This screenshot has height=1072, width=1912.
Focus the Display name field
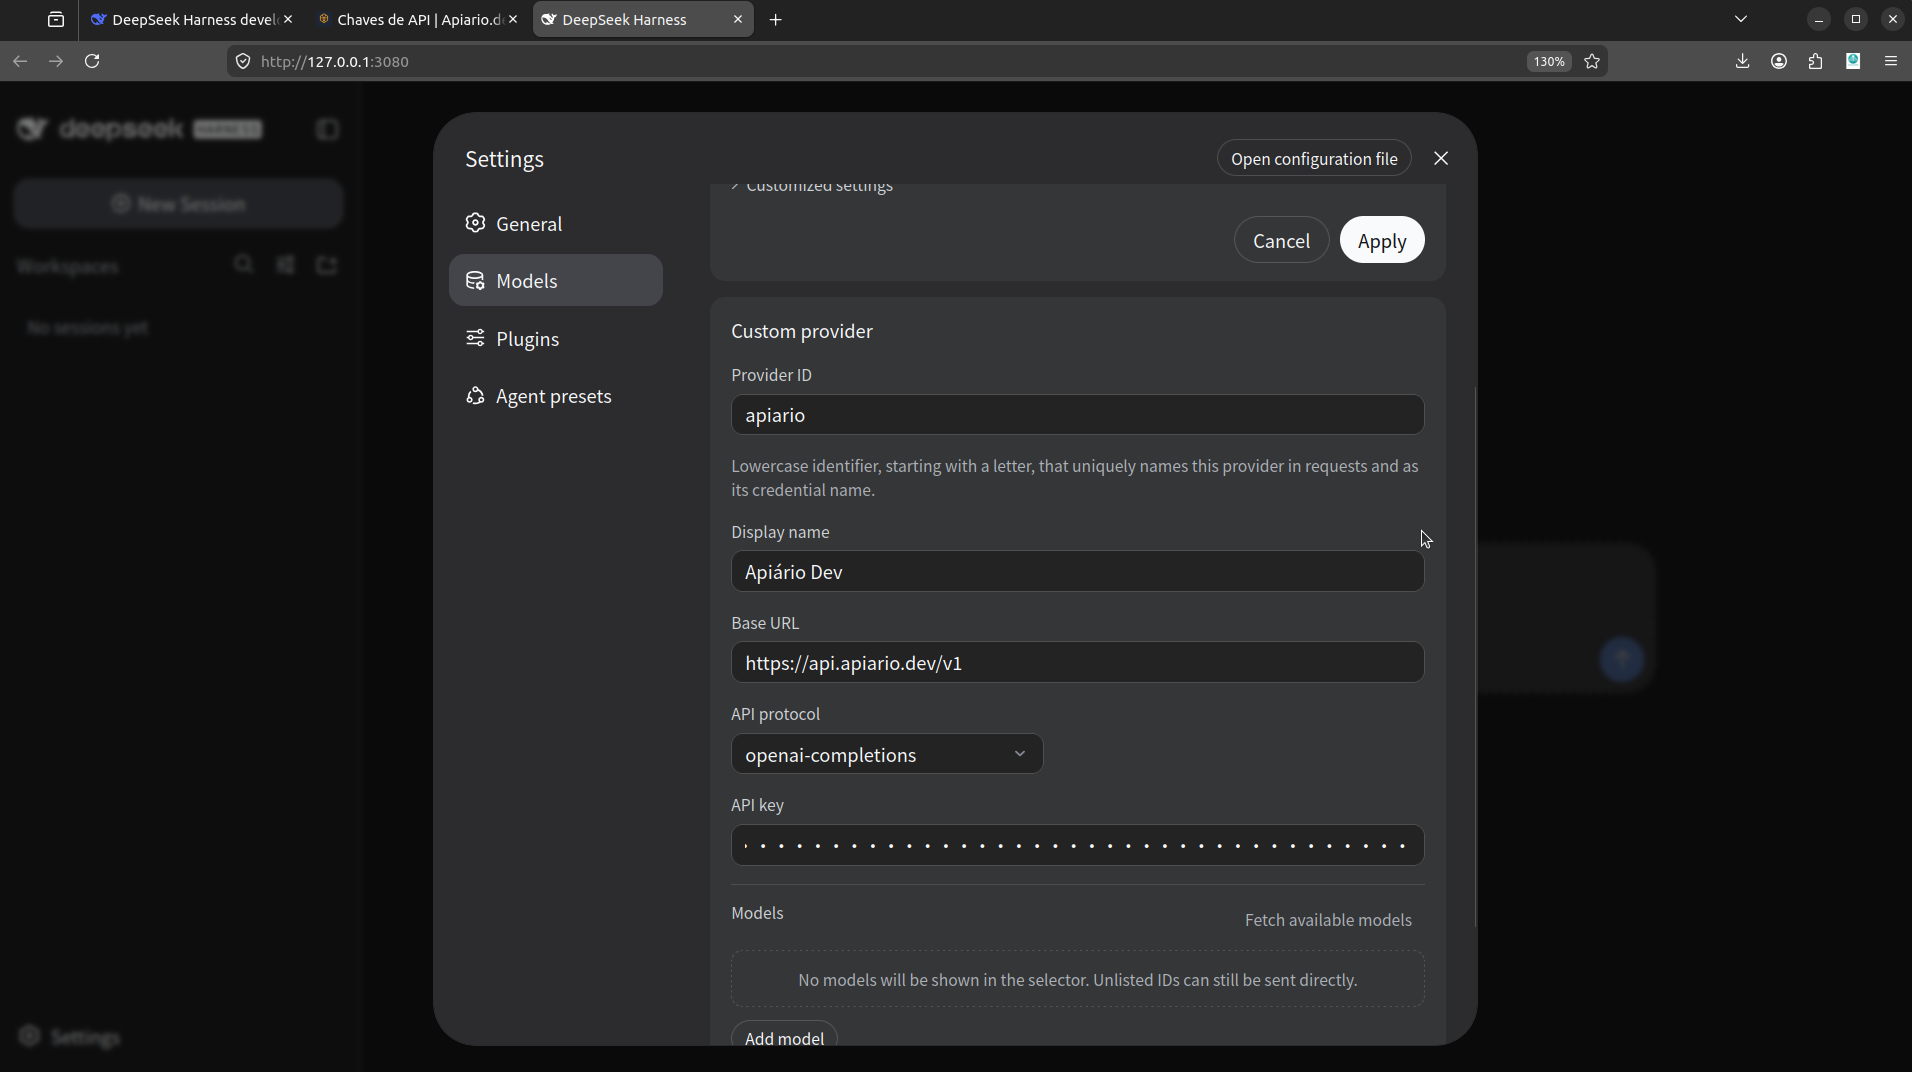pos(1077,572)
